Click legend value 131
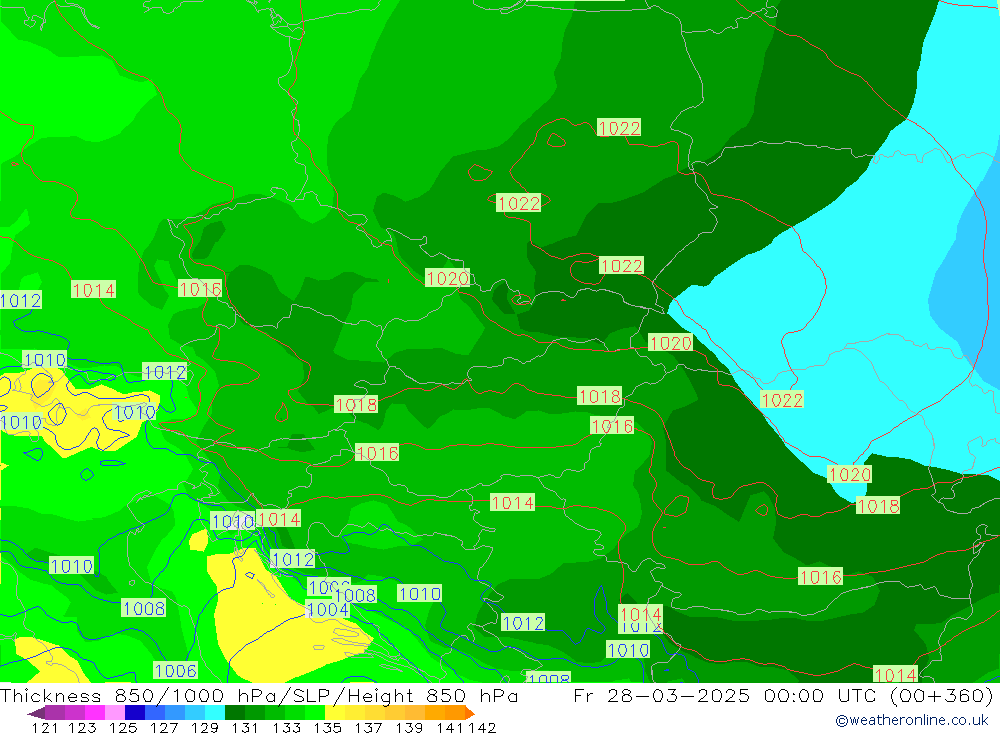The image size is (1000, 733). point(245,727)
